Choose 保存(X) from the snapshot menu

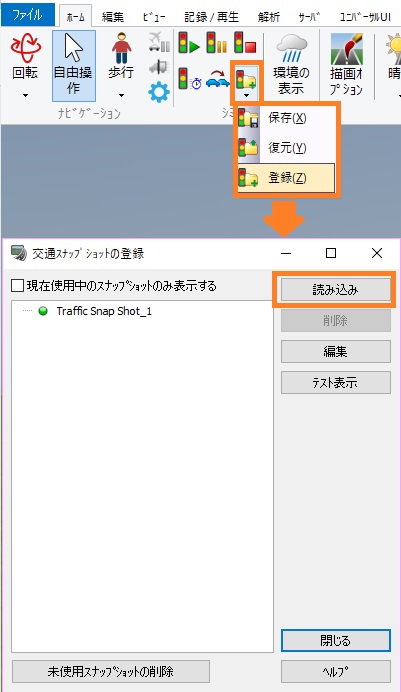[286, 118]
